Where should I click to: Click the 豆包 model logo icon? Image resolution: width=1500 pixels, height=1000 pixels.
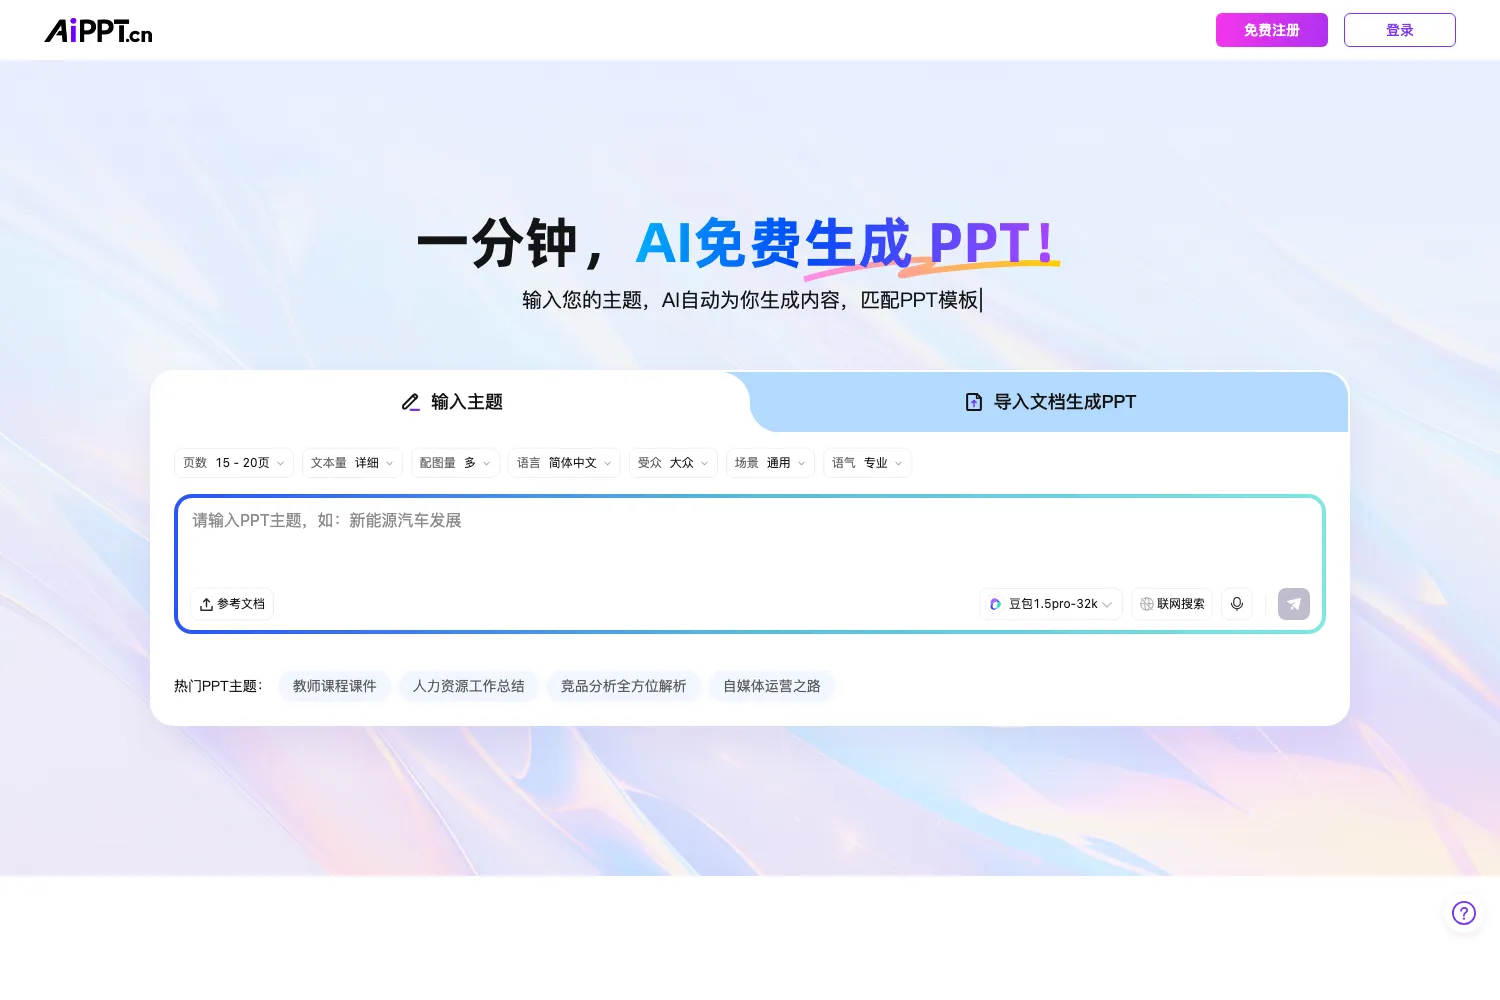[x=995, y=604]
